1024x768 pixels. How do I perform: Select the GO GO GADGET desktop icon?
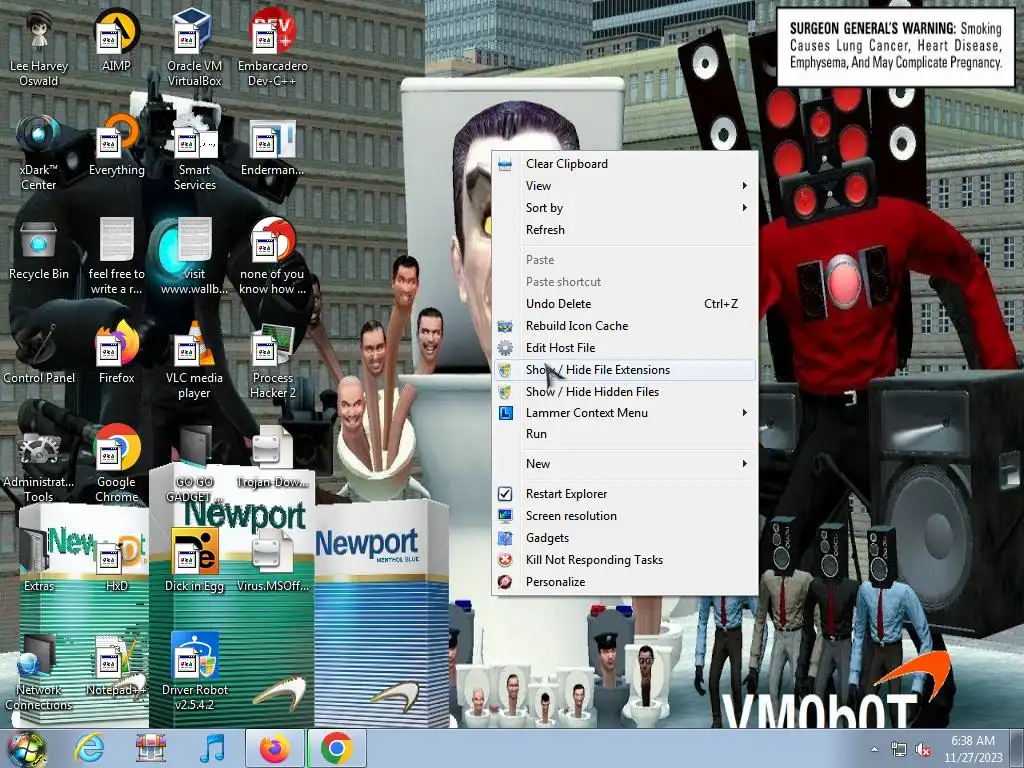click(194, 465)
